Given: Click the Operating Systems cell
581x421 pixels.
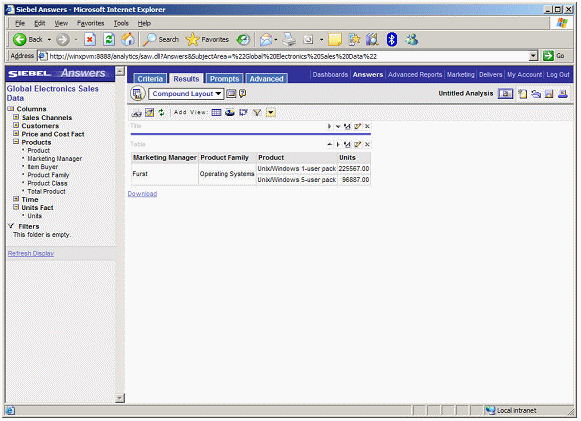Looking at the screenshot, I should pyautogui.click(x=227, y=174).
